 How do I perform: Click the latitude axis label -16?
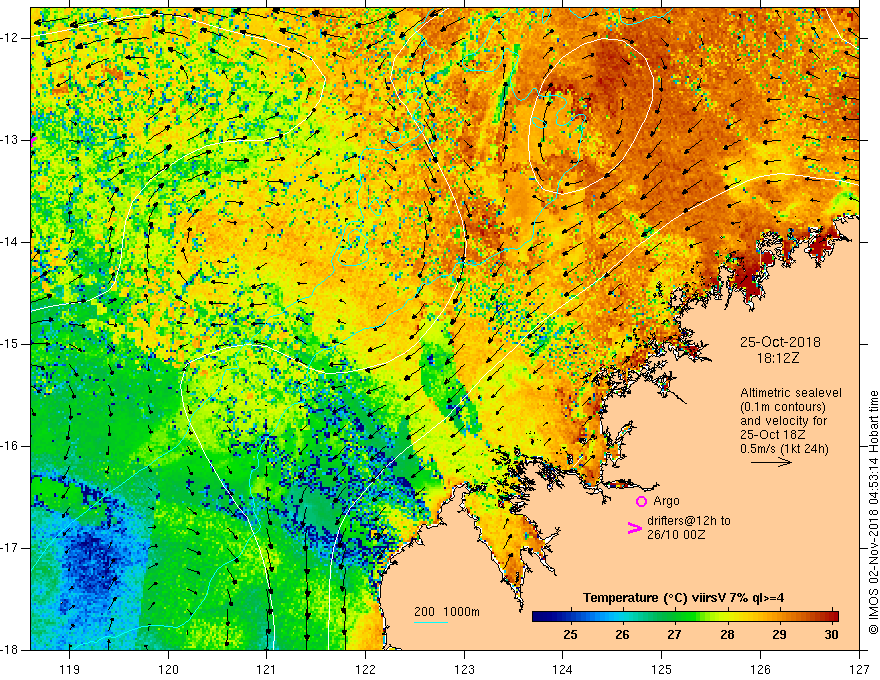click(11, 446)
